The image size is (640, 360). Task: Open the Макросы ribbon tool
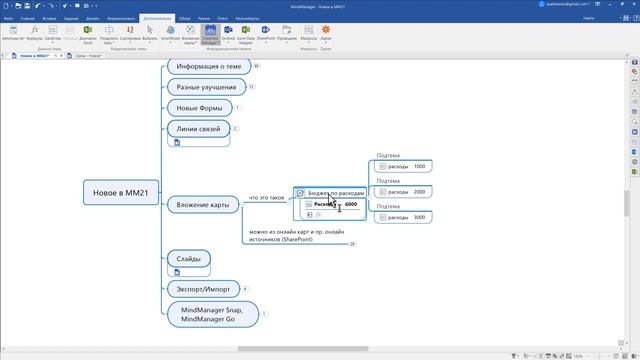point(309,33)
